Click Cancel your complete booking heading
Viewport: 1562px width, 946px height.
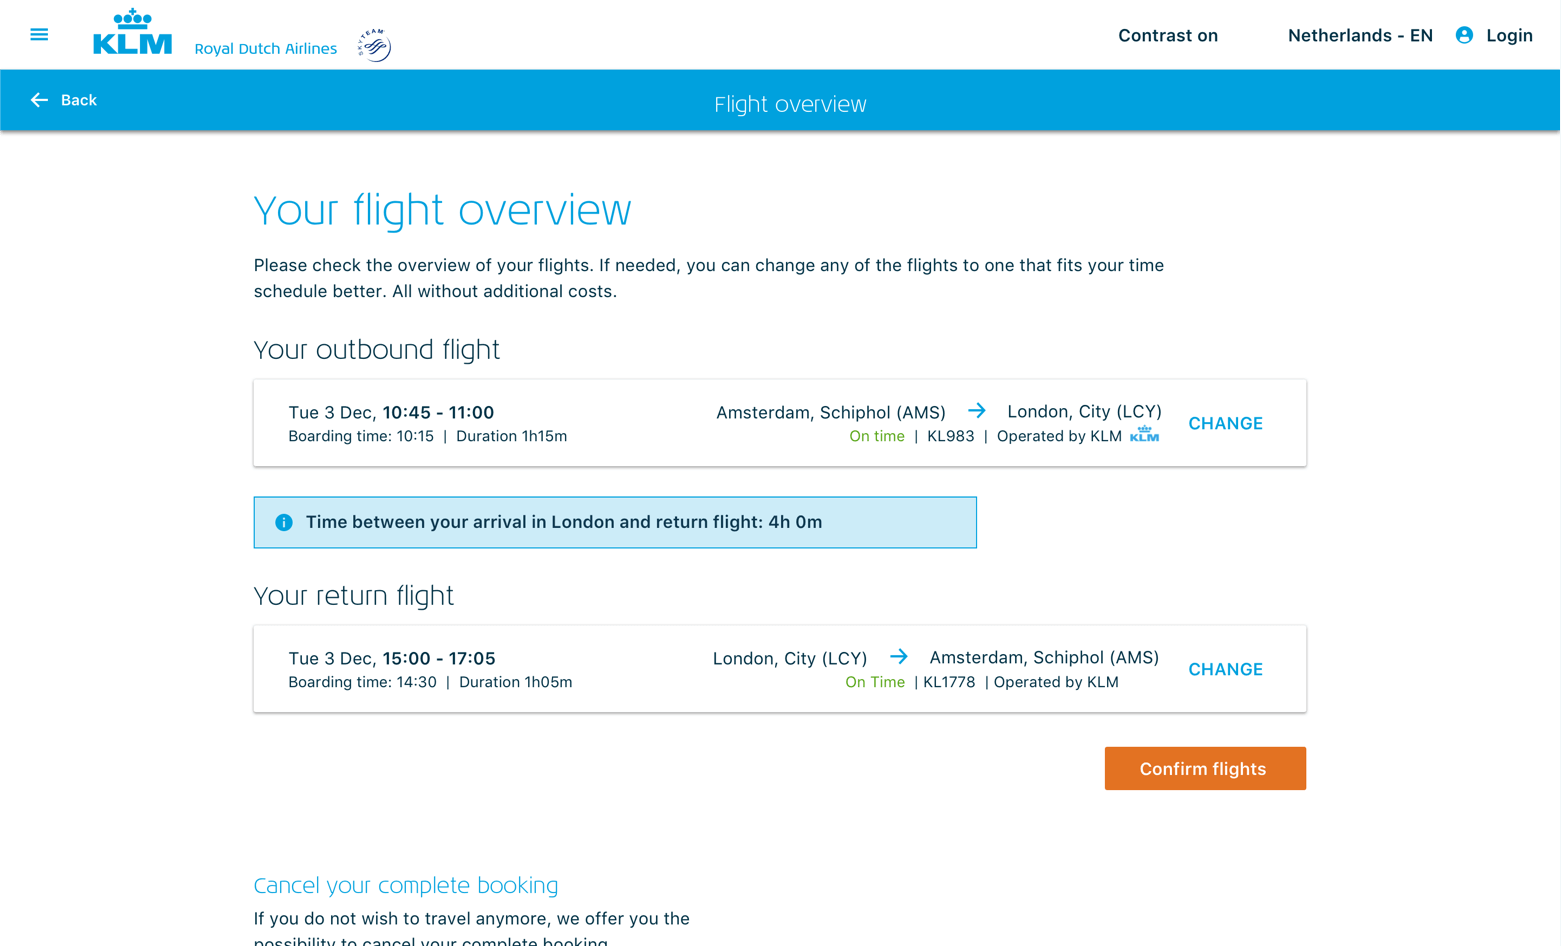(405, 885)
